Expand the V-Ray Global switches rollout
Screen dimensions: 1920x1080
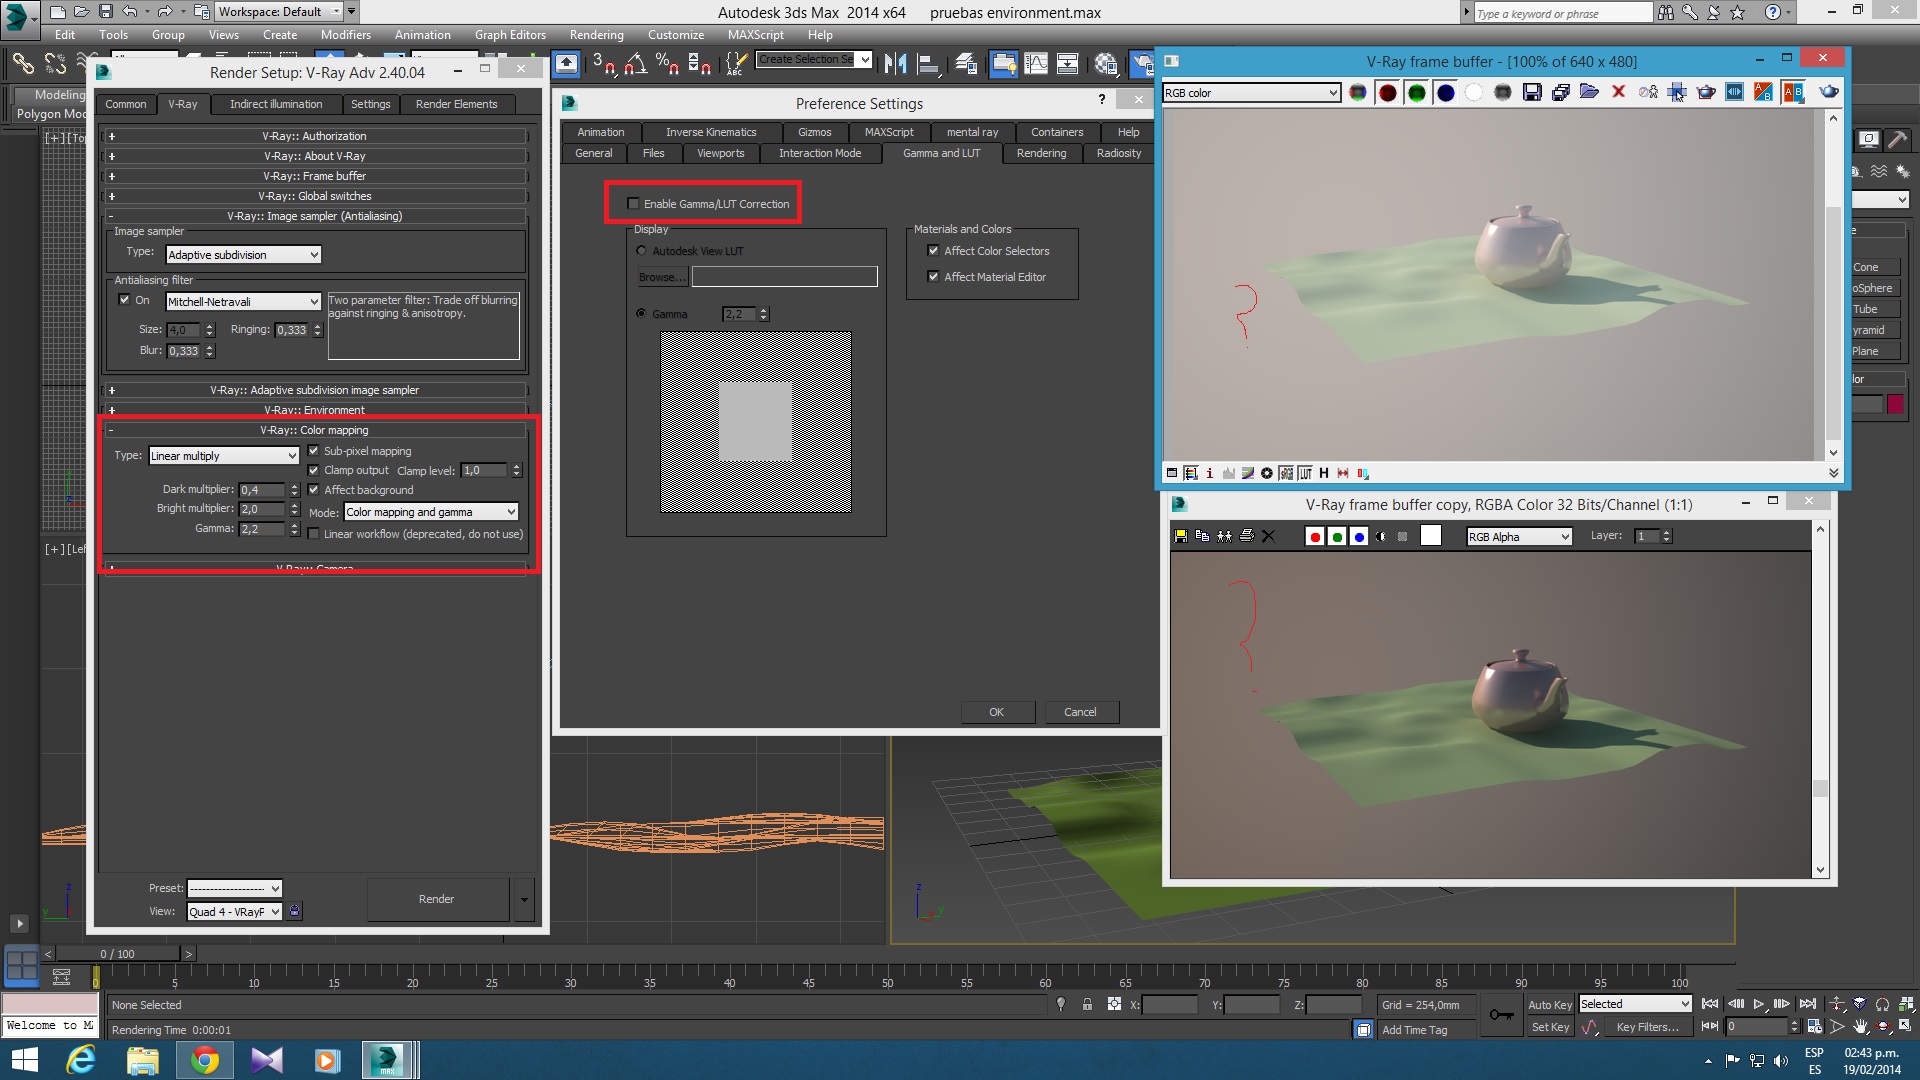(314, 196)
